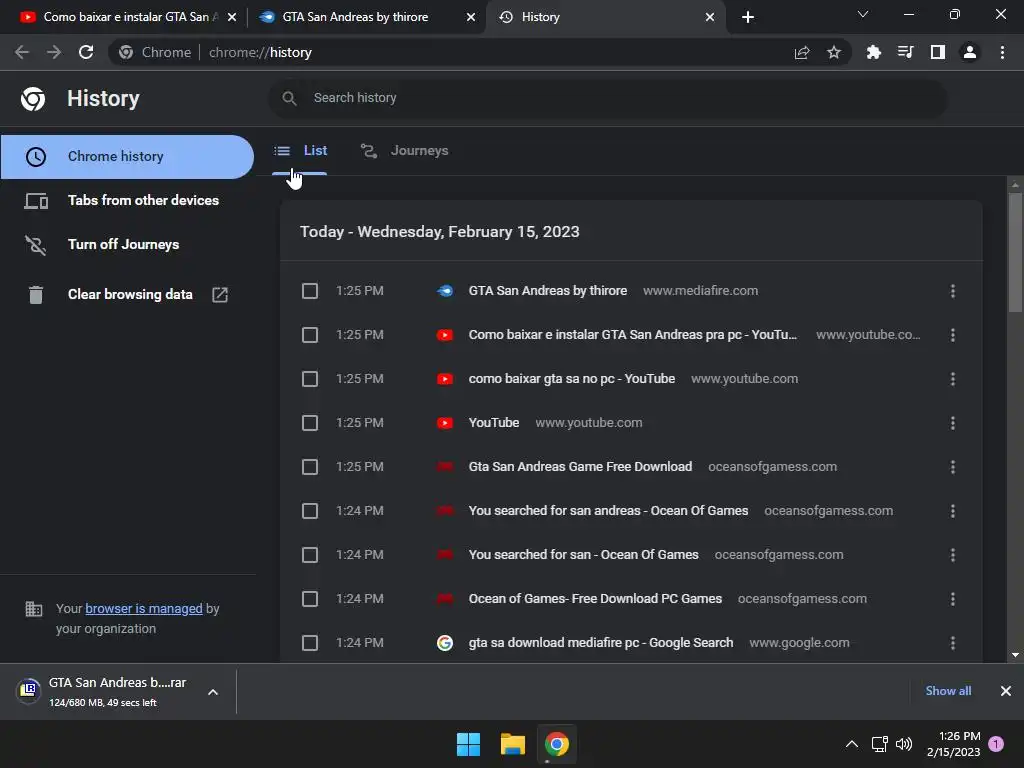The height and width of the screenshot is (768, 1024).
Task: Open actions menu for 'You searched for san andreas'
Action: pyautogui.click(x=953, y=511)
